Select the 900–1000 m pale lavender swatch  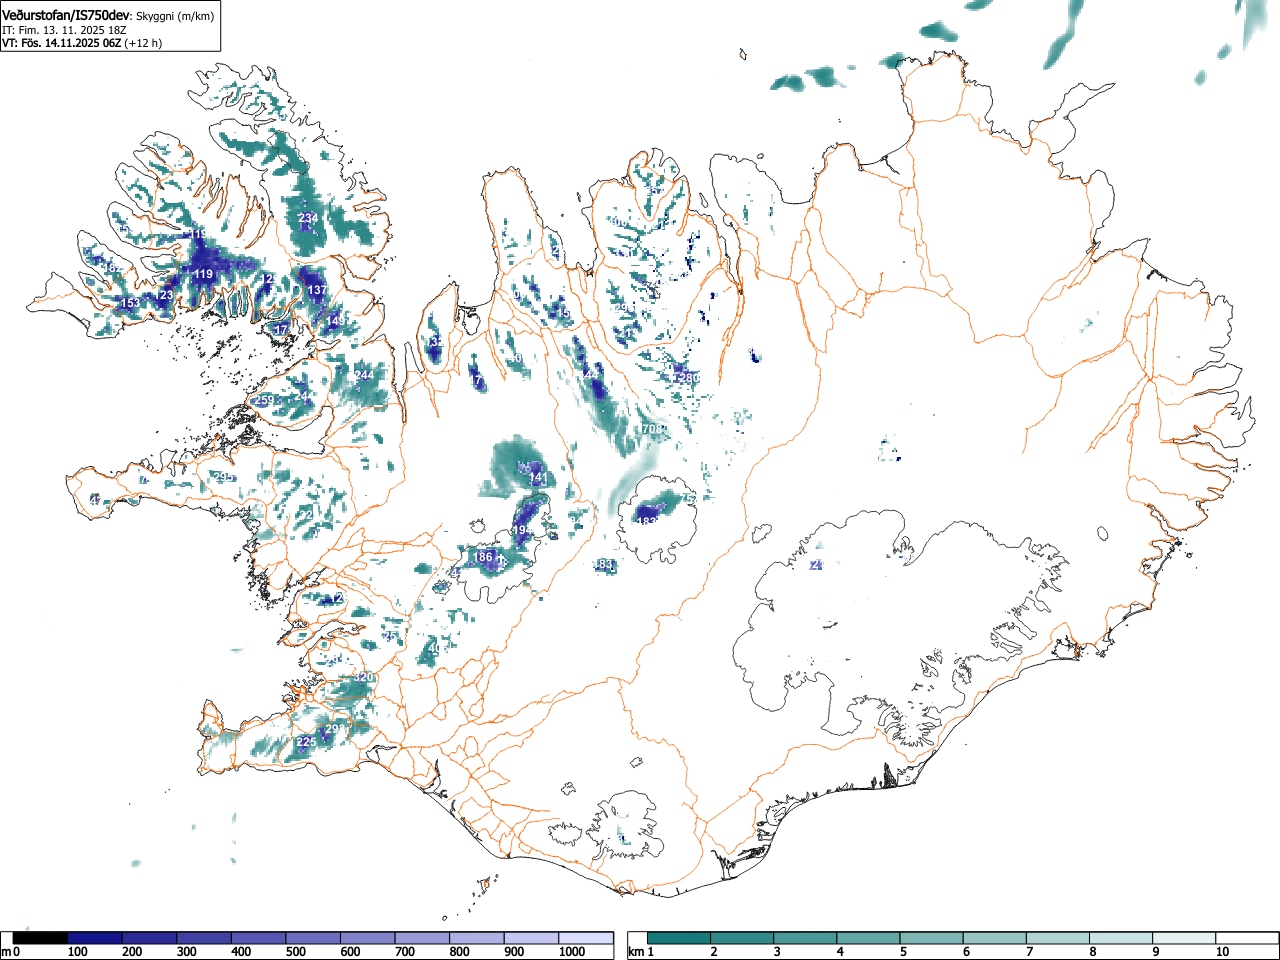(531, 938)
